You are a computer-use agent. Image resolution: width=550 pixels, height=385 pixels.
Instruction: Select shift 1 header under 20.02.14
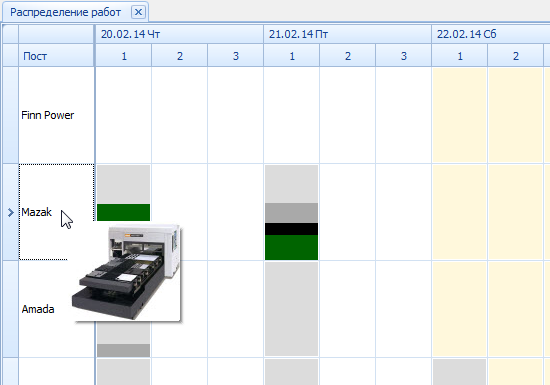pyautogui.click(x=123, y=56)
